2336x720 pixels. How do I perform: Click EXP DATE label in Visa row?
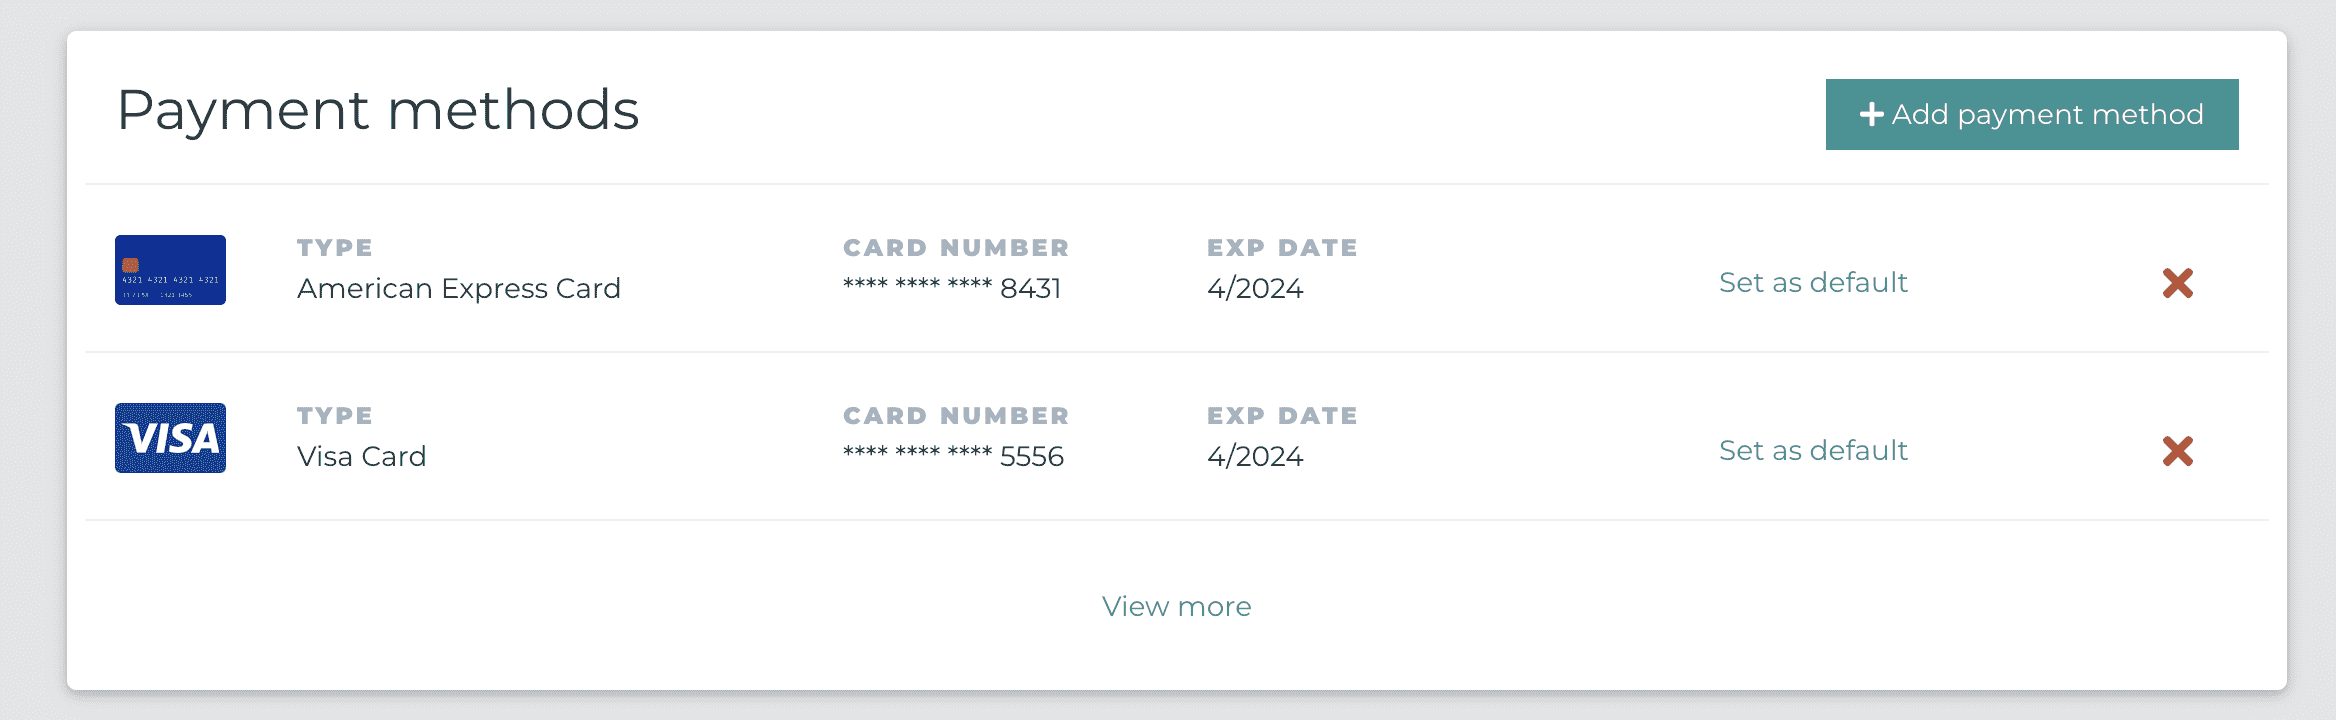click(1282, 415)
